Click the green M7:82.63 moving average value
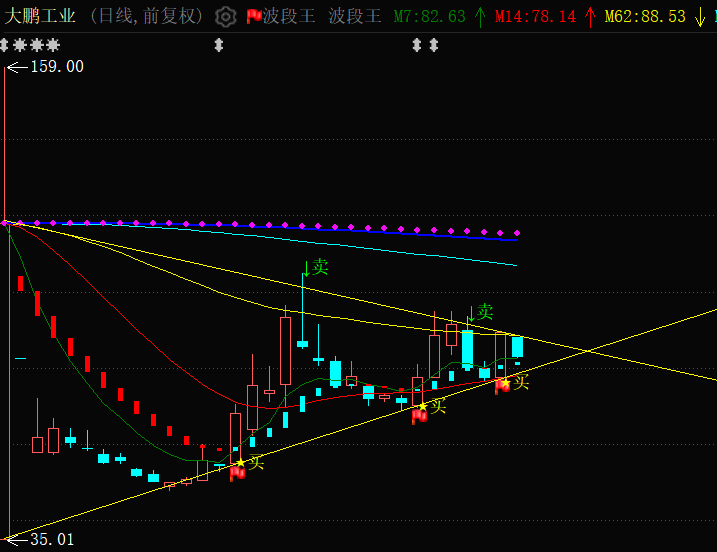717x552 pixels. click(429, 17)
